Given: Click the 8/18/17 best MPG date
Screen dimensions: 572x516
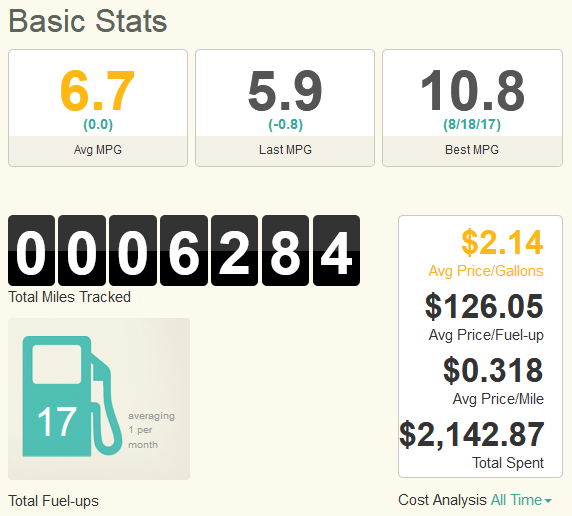Looking at the screenshot, I should pyautogui.click(x=472, y=124).
